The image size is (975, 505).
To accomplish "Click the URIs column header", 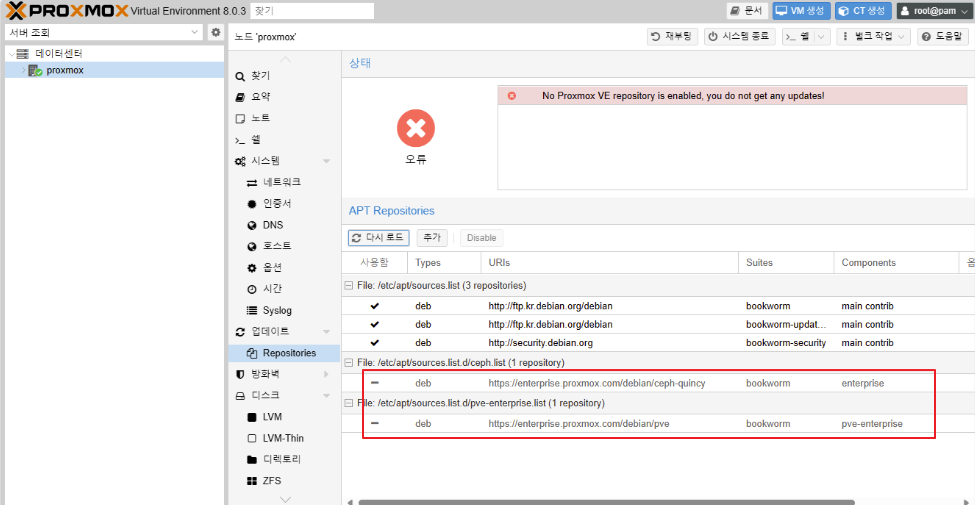I will 610,263.
